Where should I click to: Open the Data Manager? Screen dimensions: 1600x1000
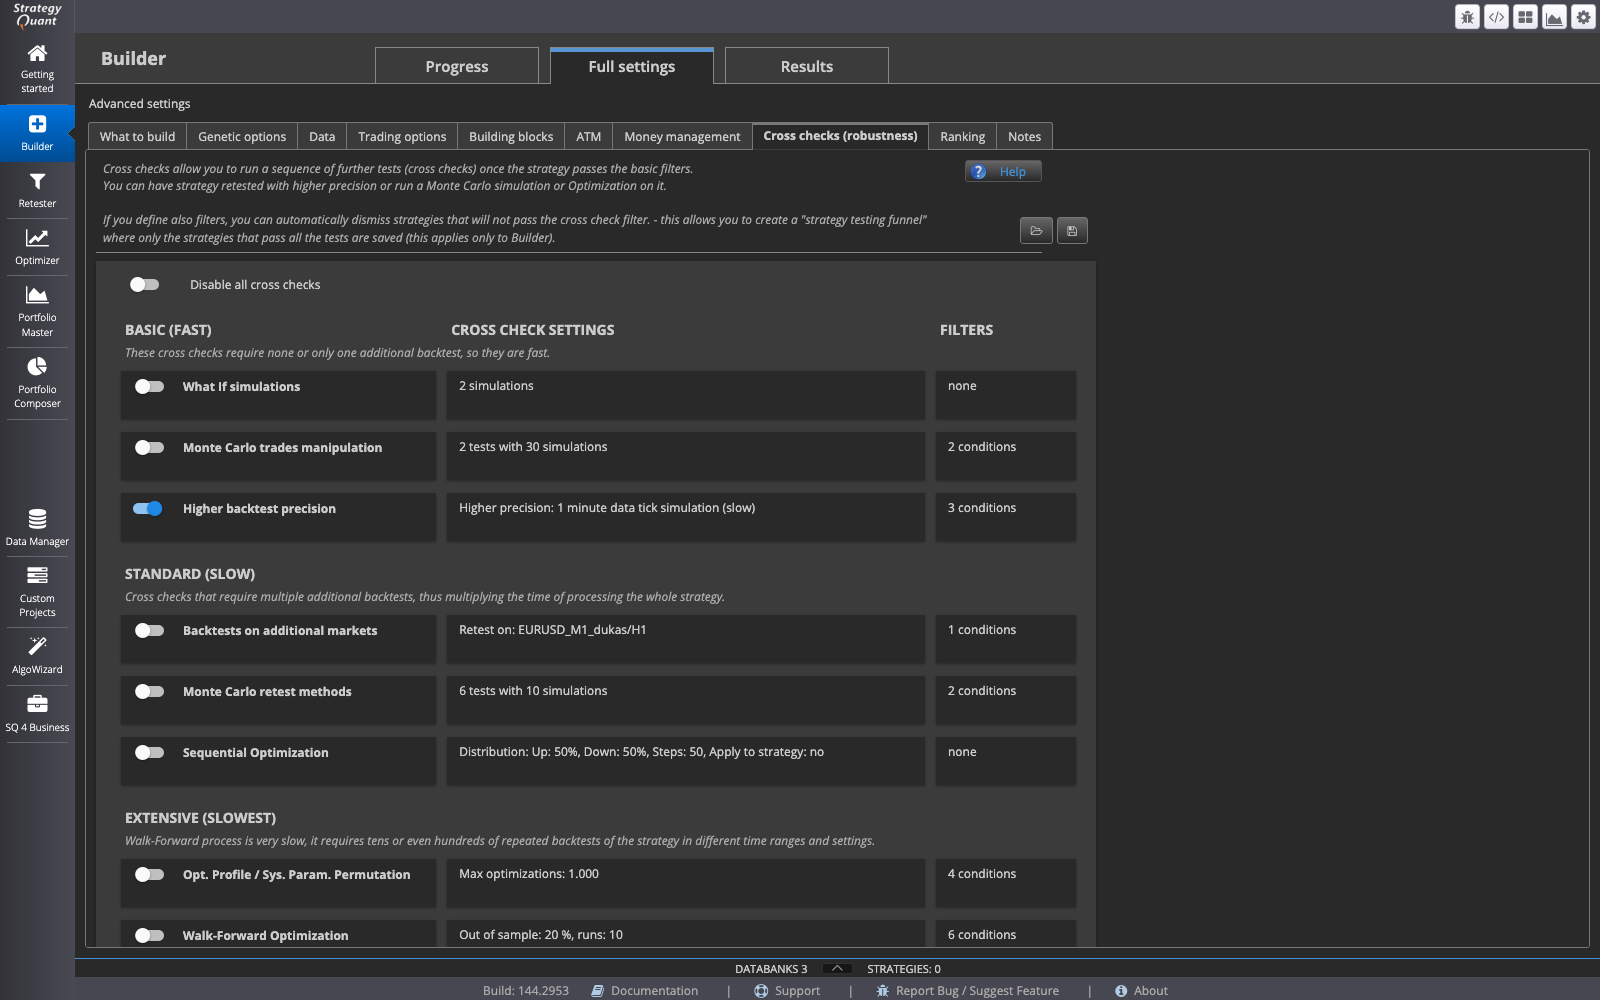click(37, 528)
